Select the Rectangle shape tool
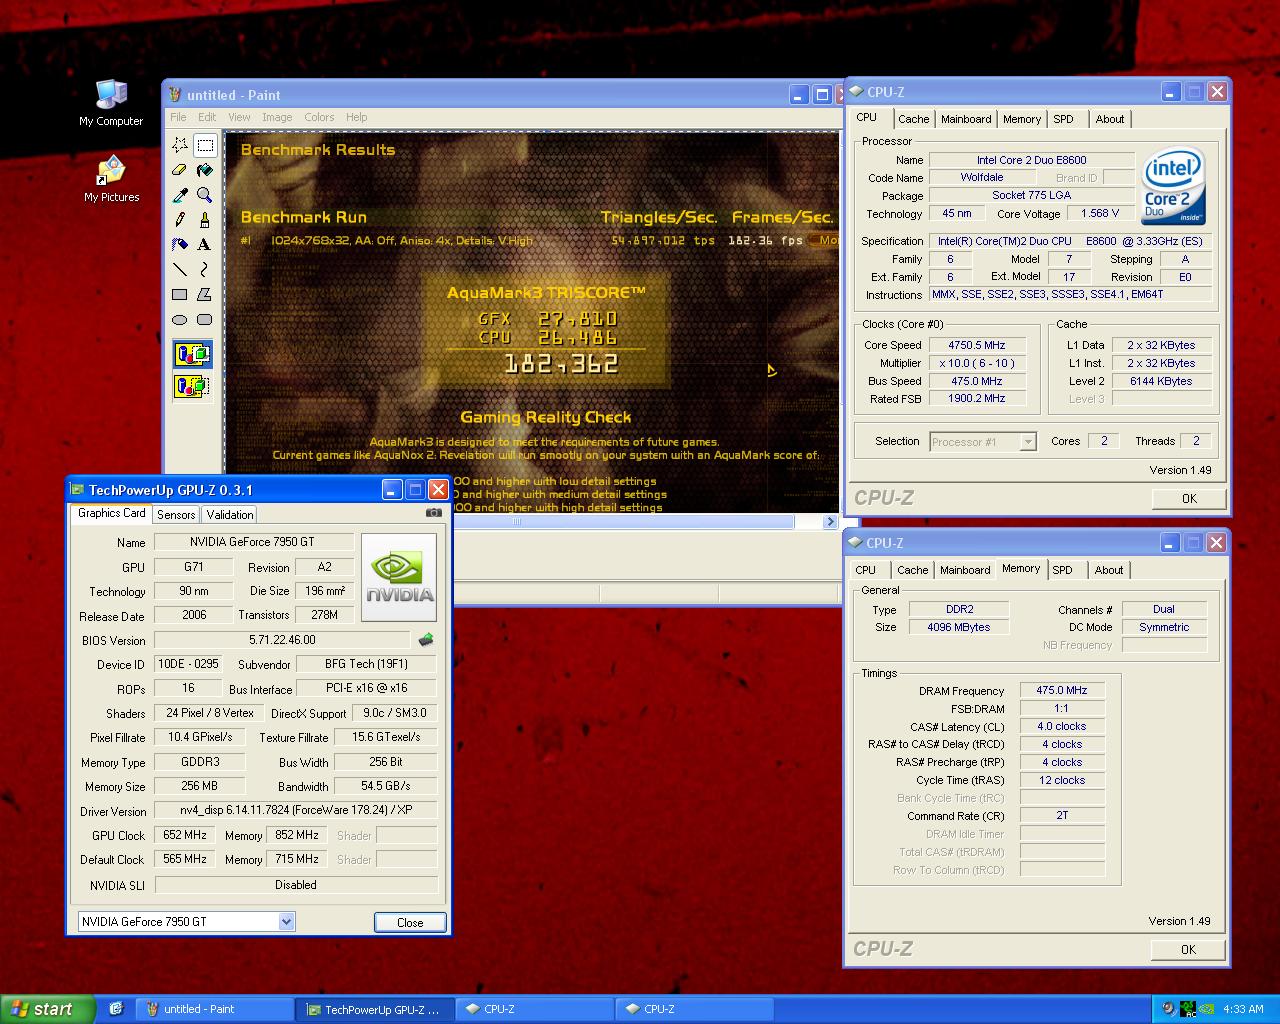 pos(180,295)
